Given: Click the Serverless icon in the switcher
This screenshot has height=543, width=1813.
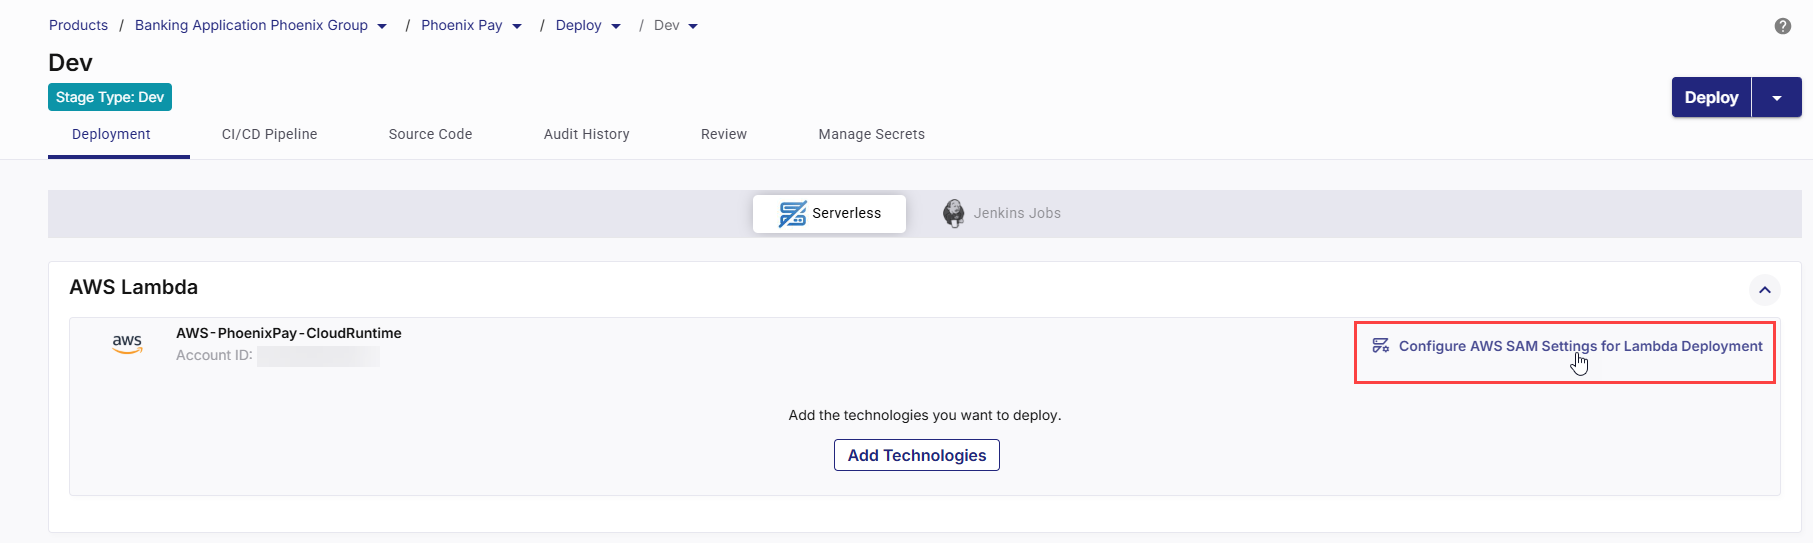Looking at the screenshot, I should [793, 214].
